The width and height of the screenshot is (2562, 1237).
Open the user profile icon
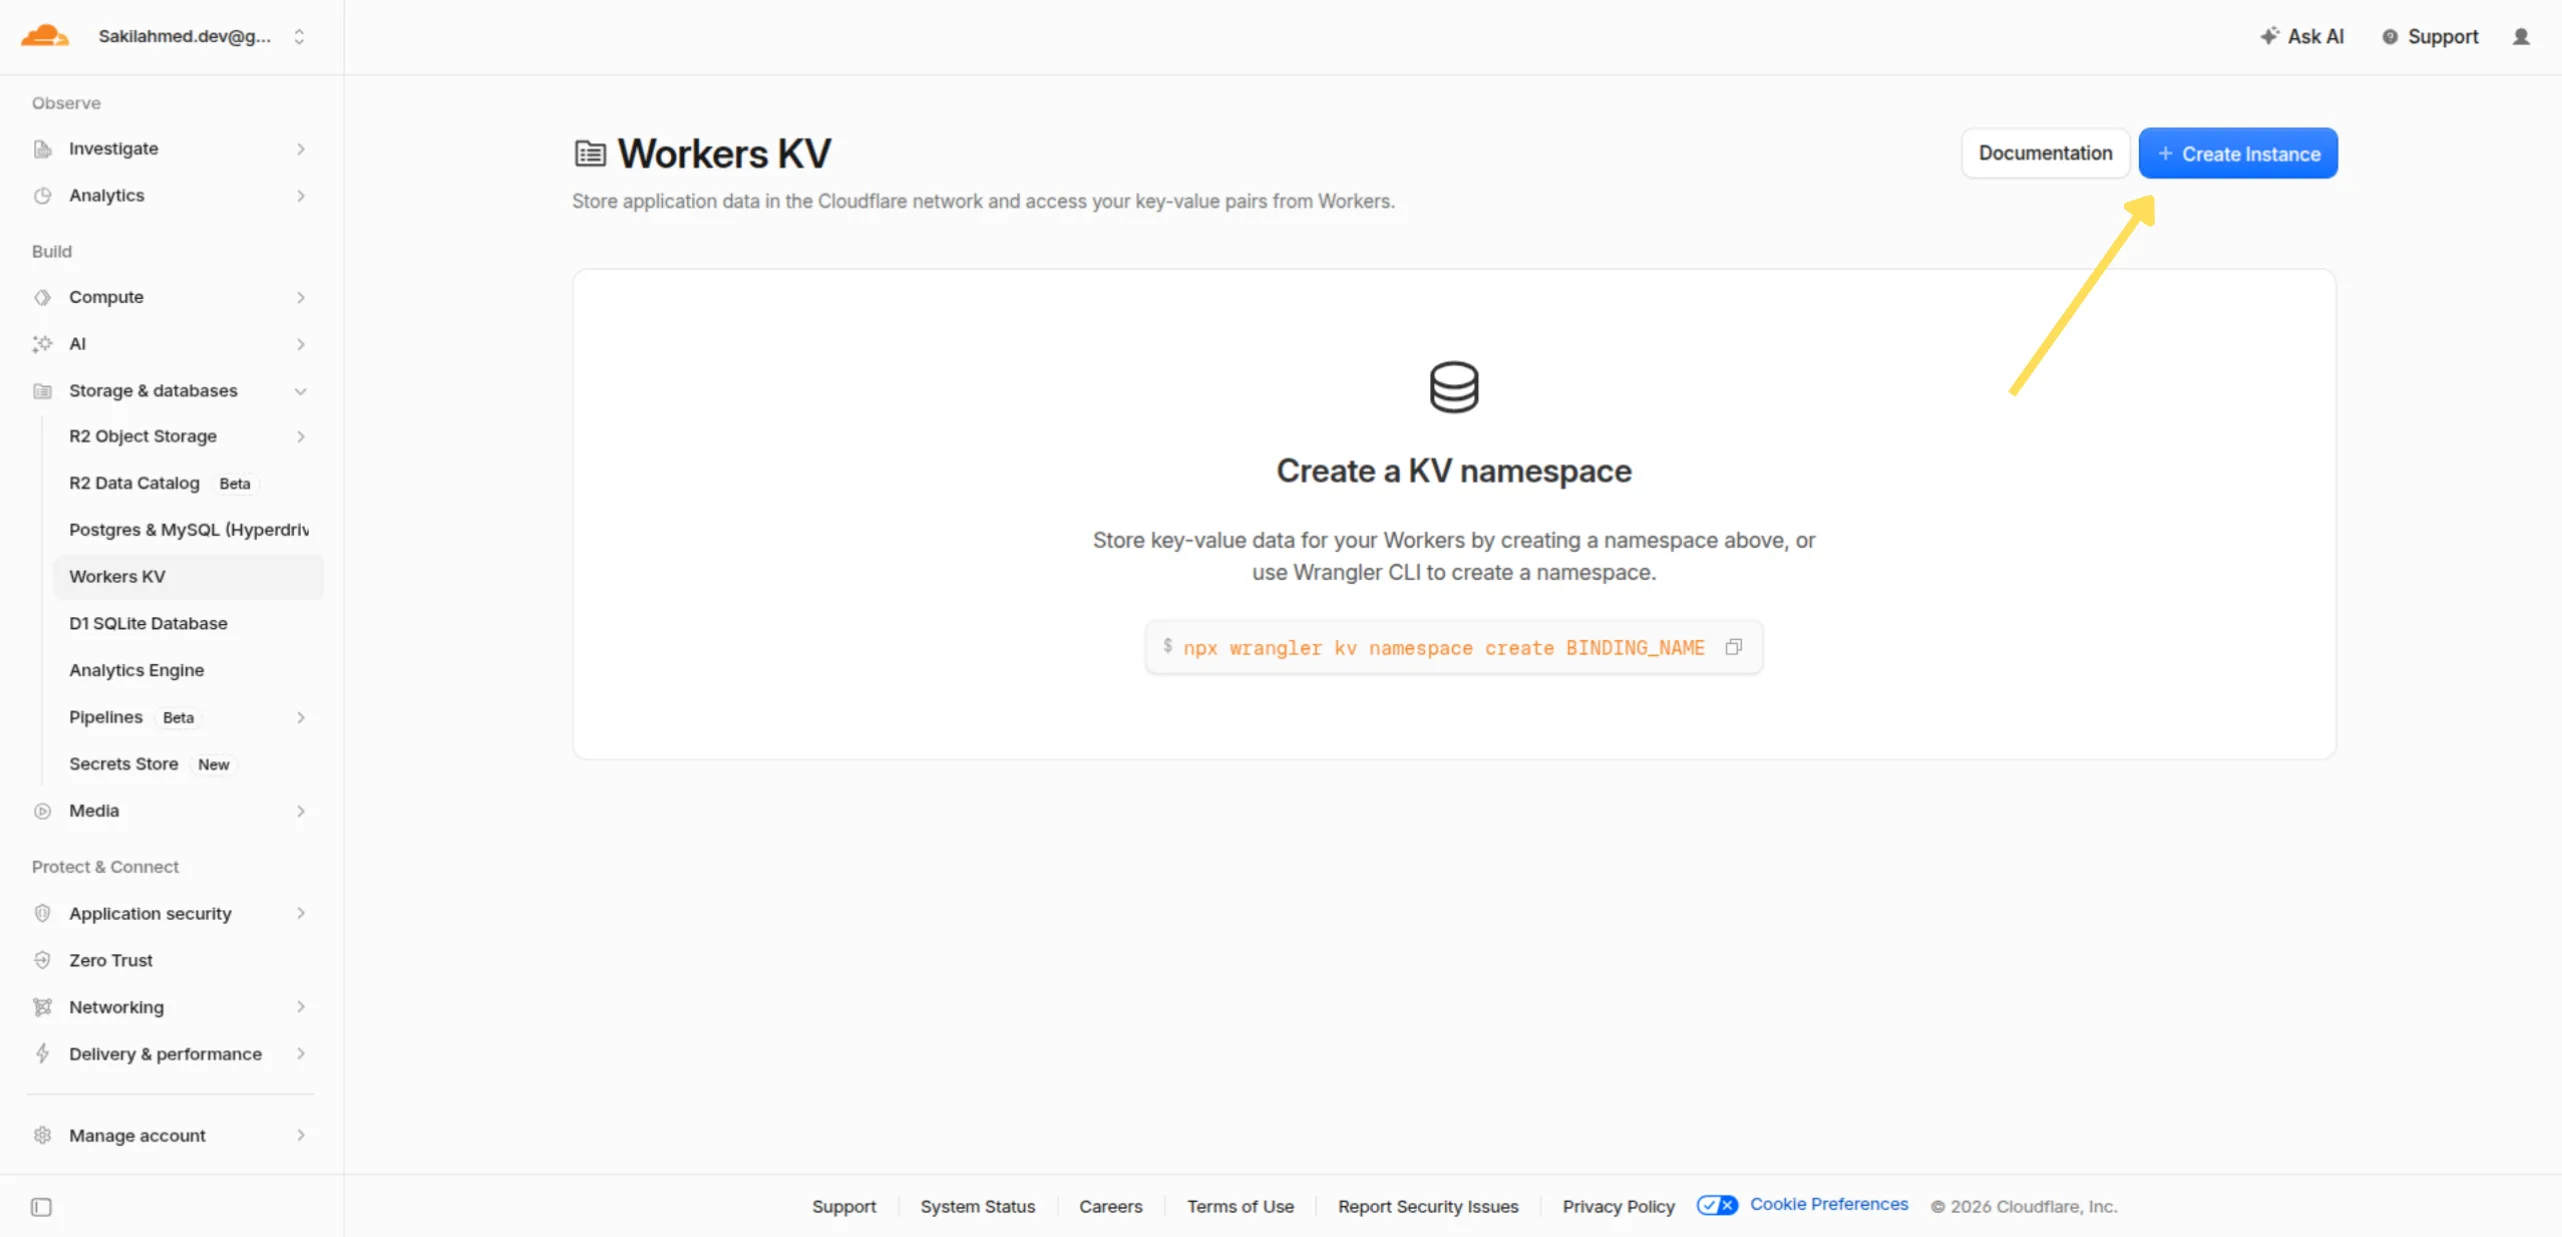point(2521,37)
